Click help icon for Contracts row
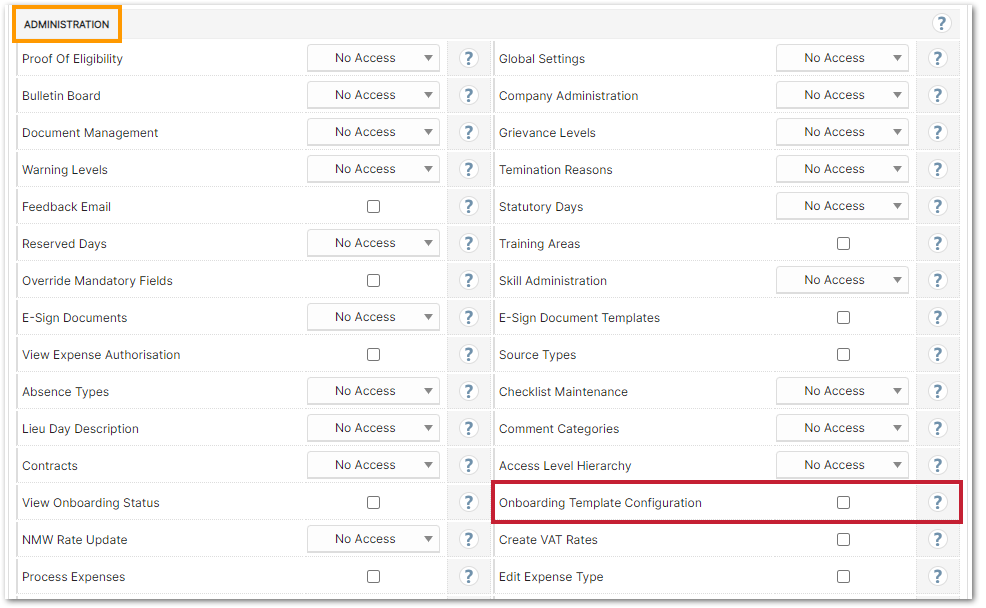 click(x=468, y=466)
